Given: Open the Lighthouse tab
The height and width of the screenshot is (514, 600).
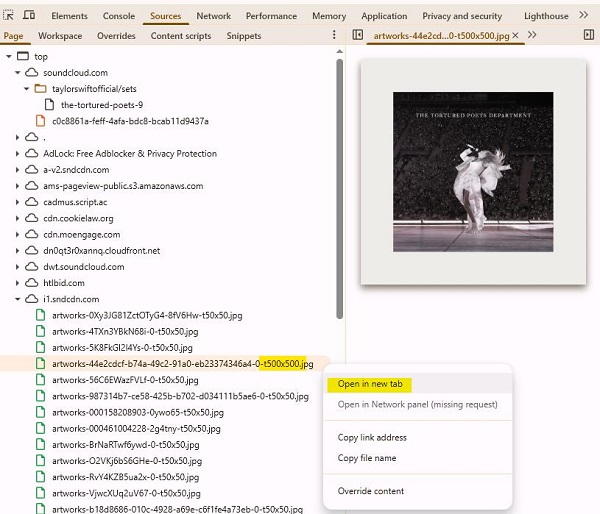Looking at the screenshot, I should (x=546, y=16).
